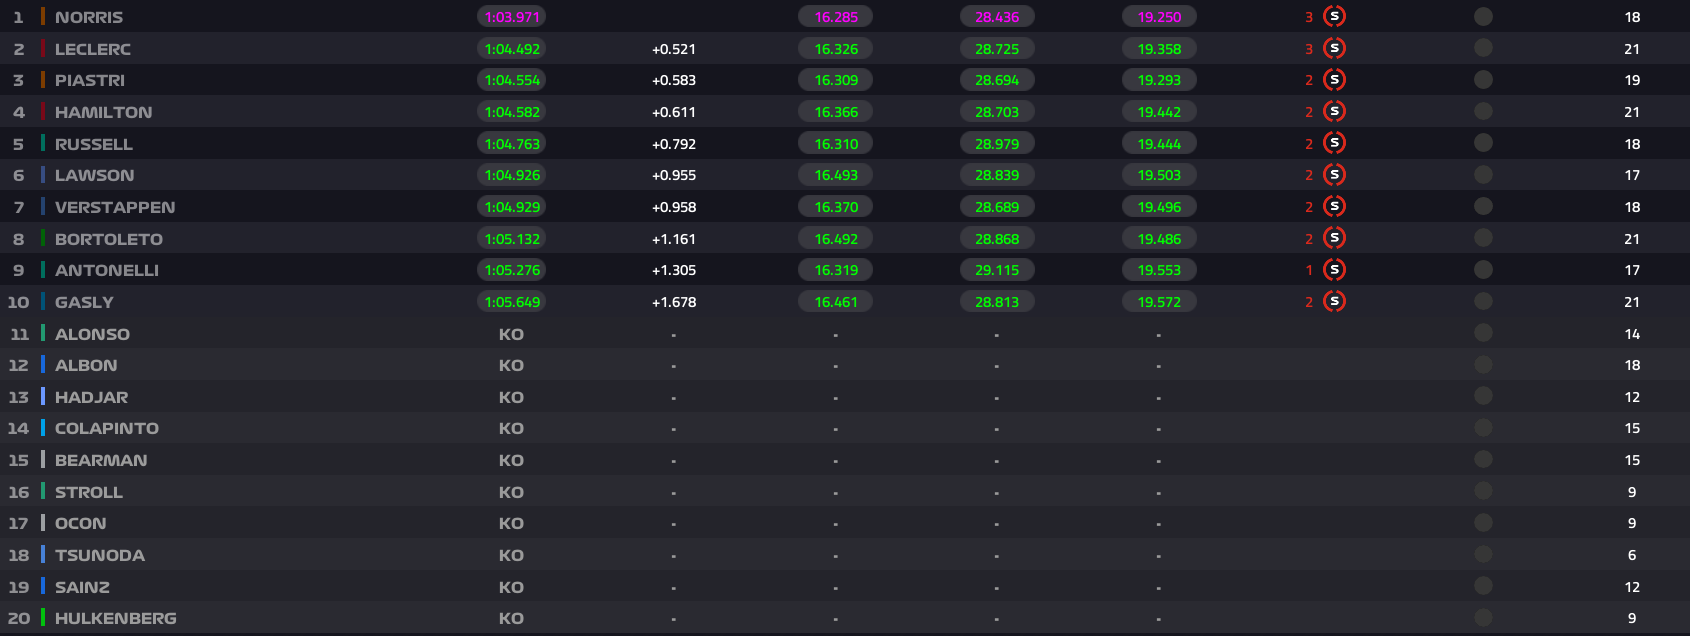
Task: Click Hamilton's red soft tyre icon
Action: pos(1334,112)
